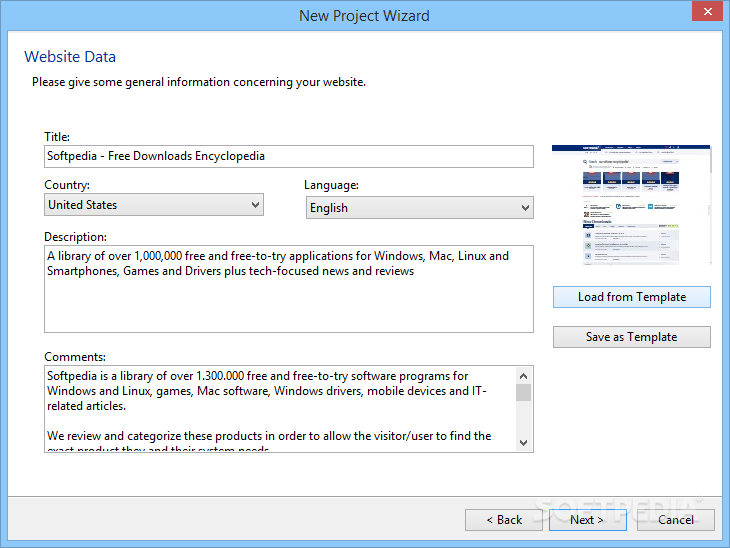Image resolution: width=730 pixels, height=548 pixels.
Task: Click the website preview thumbnail
Action: click(x=631, y=205)
